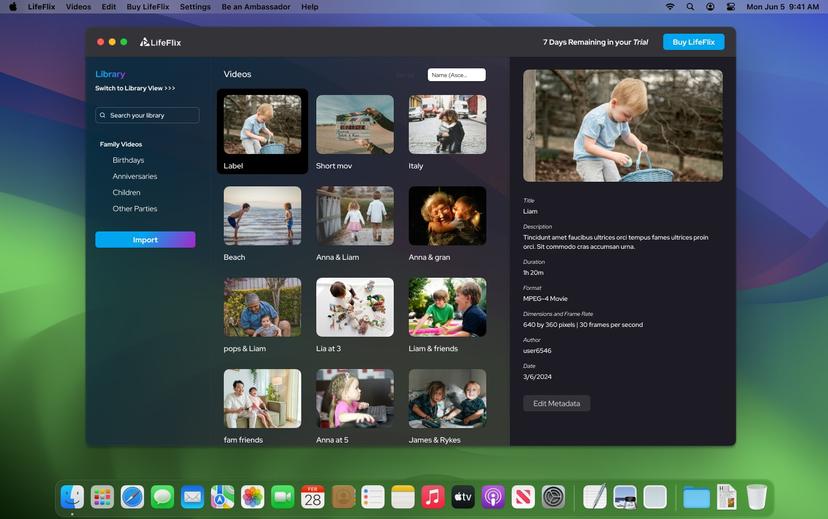Expand the Family Videos folder

[120, 144]
